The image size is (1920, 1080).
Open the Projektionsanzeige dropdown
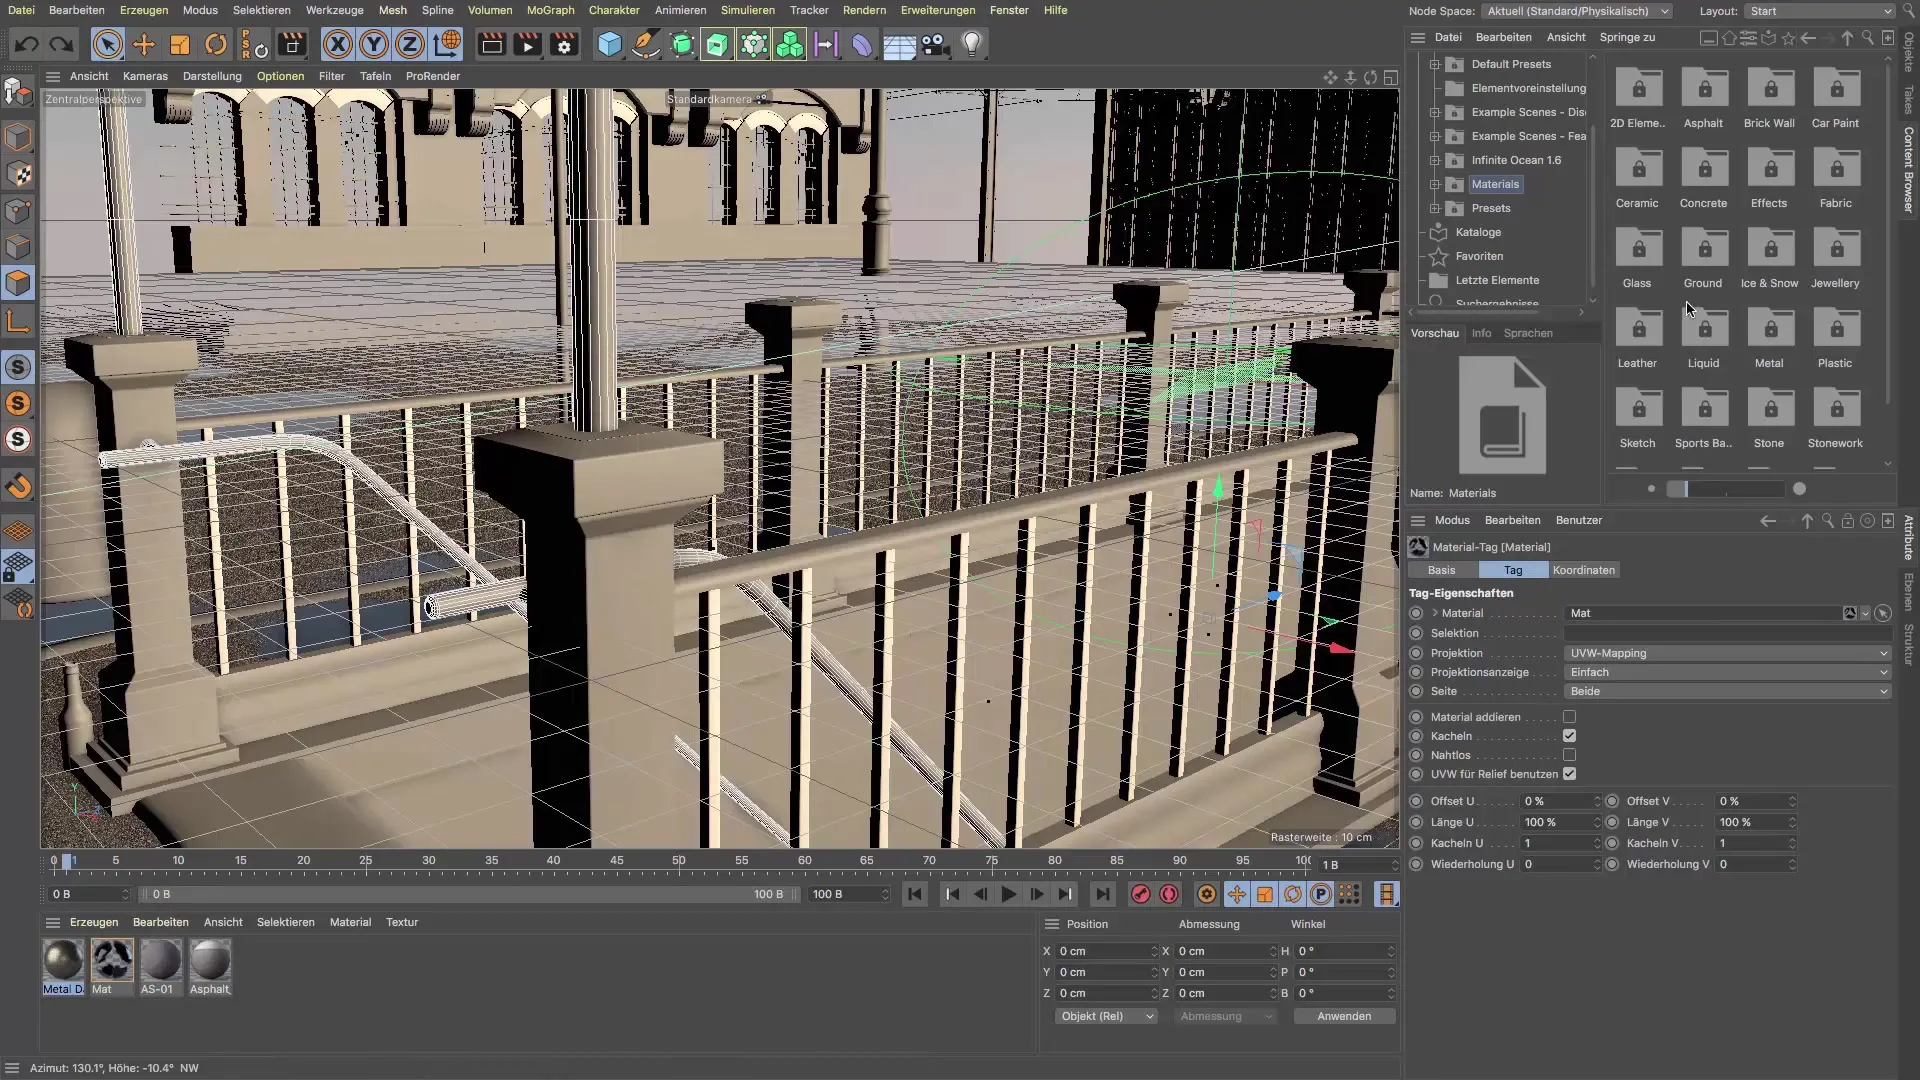(x=1727, y=672)
